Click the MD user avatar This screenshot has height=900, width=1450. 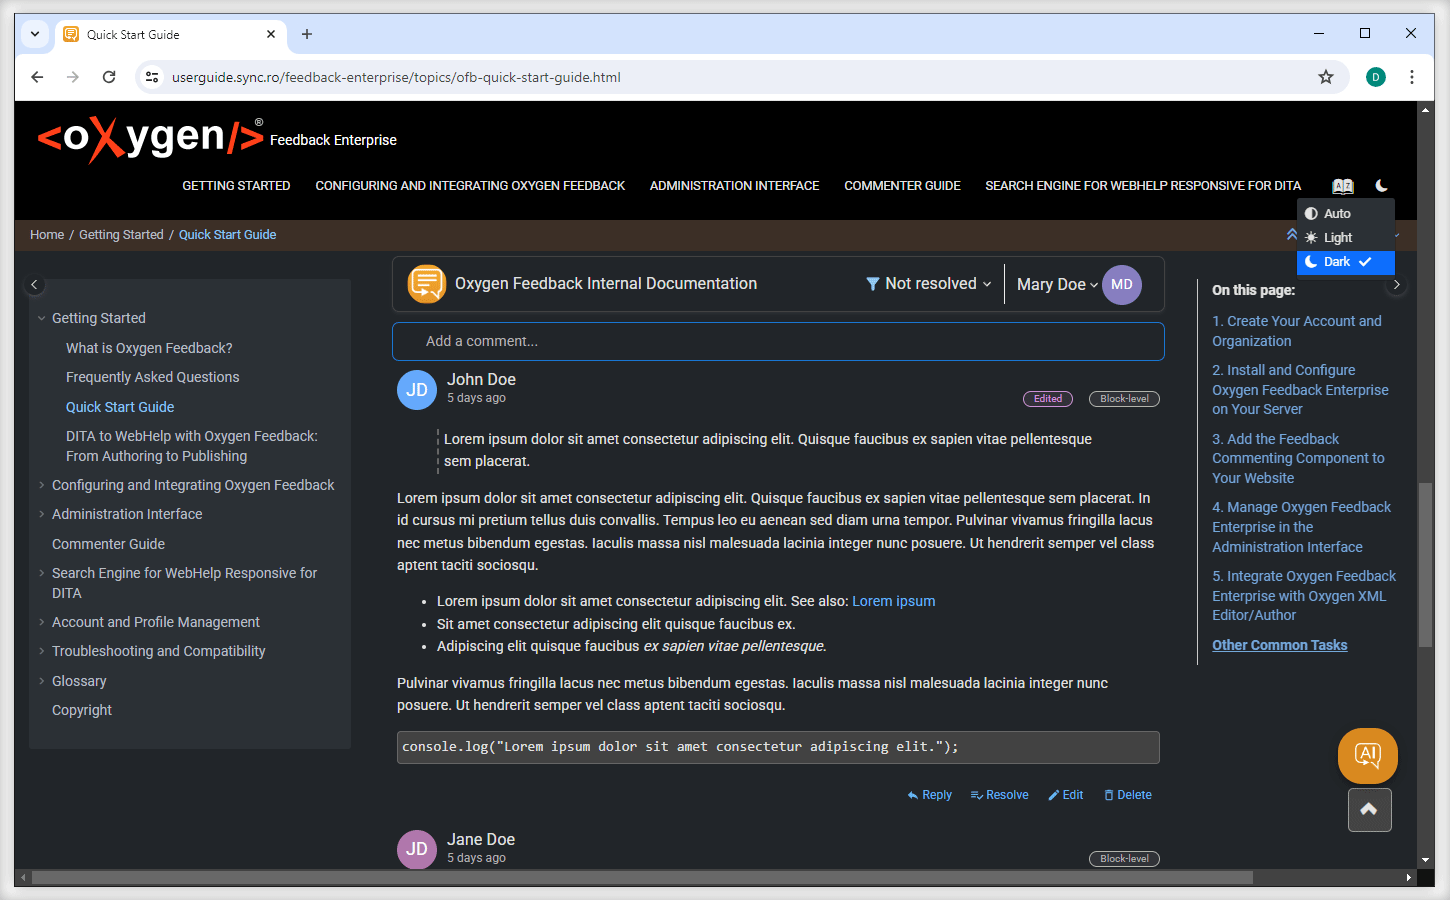(1121, 285)
